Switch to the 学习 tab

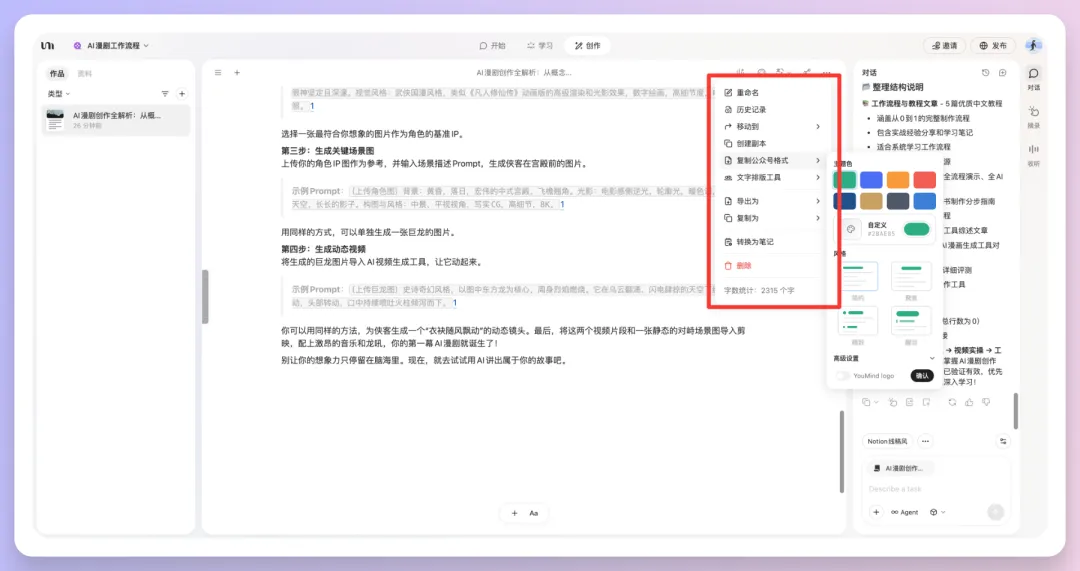point(538,46)
